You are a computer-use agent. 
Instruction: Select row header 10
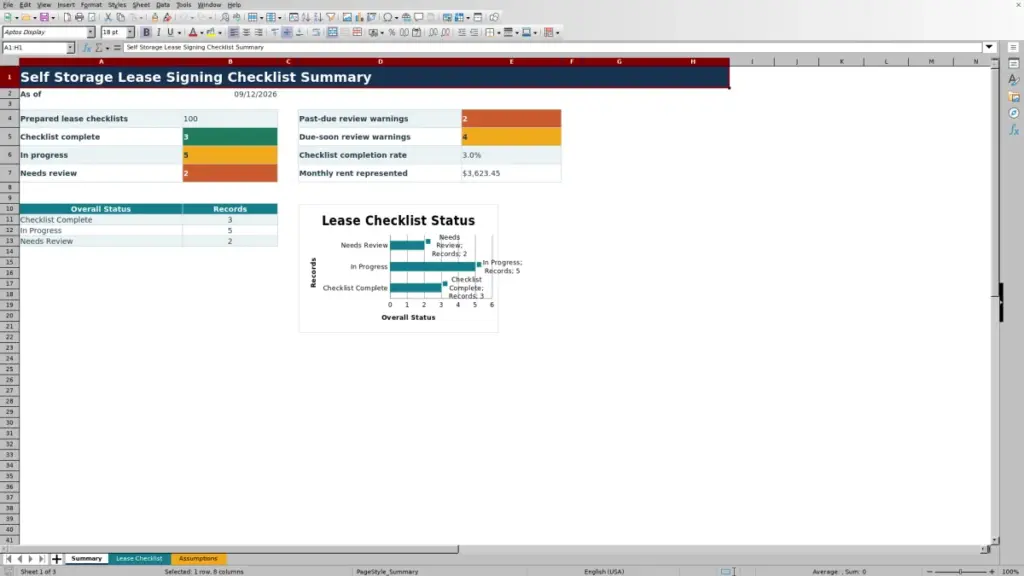(x=9, y=209)
